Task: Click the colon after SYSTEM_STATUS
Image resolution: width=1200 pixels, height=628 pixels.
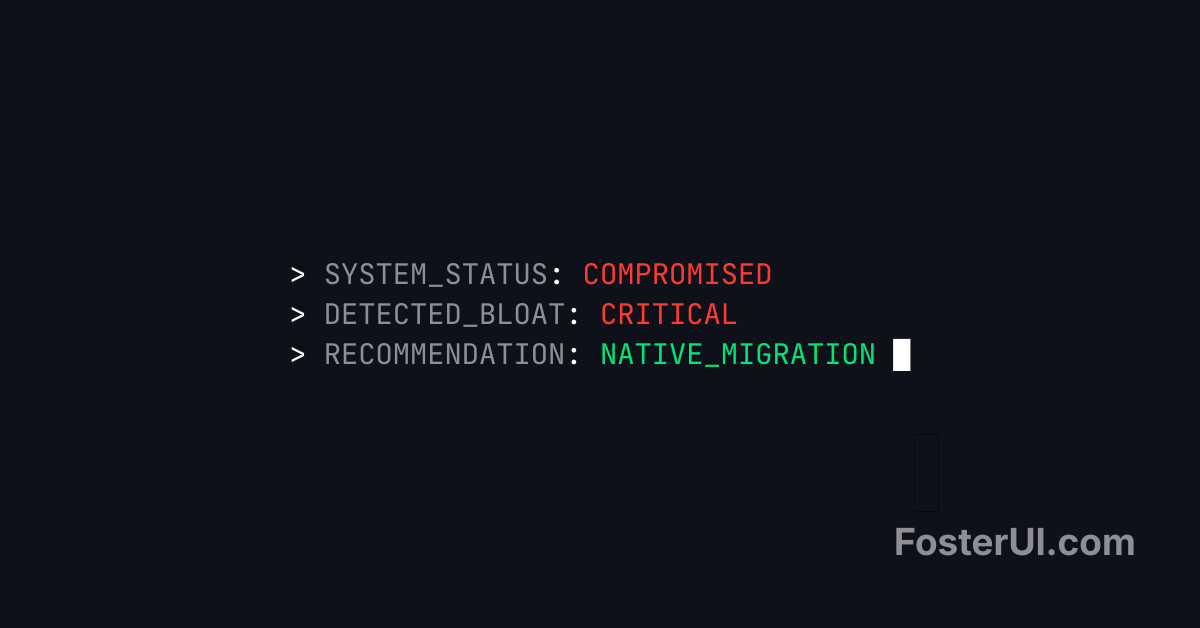Action: [557, 276]
